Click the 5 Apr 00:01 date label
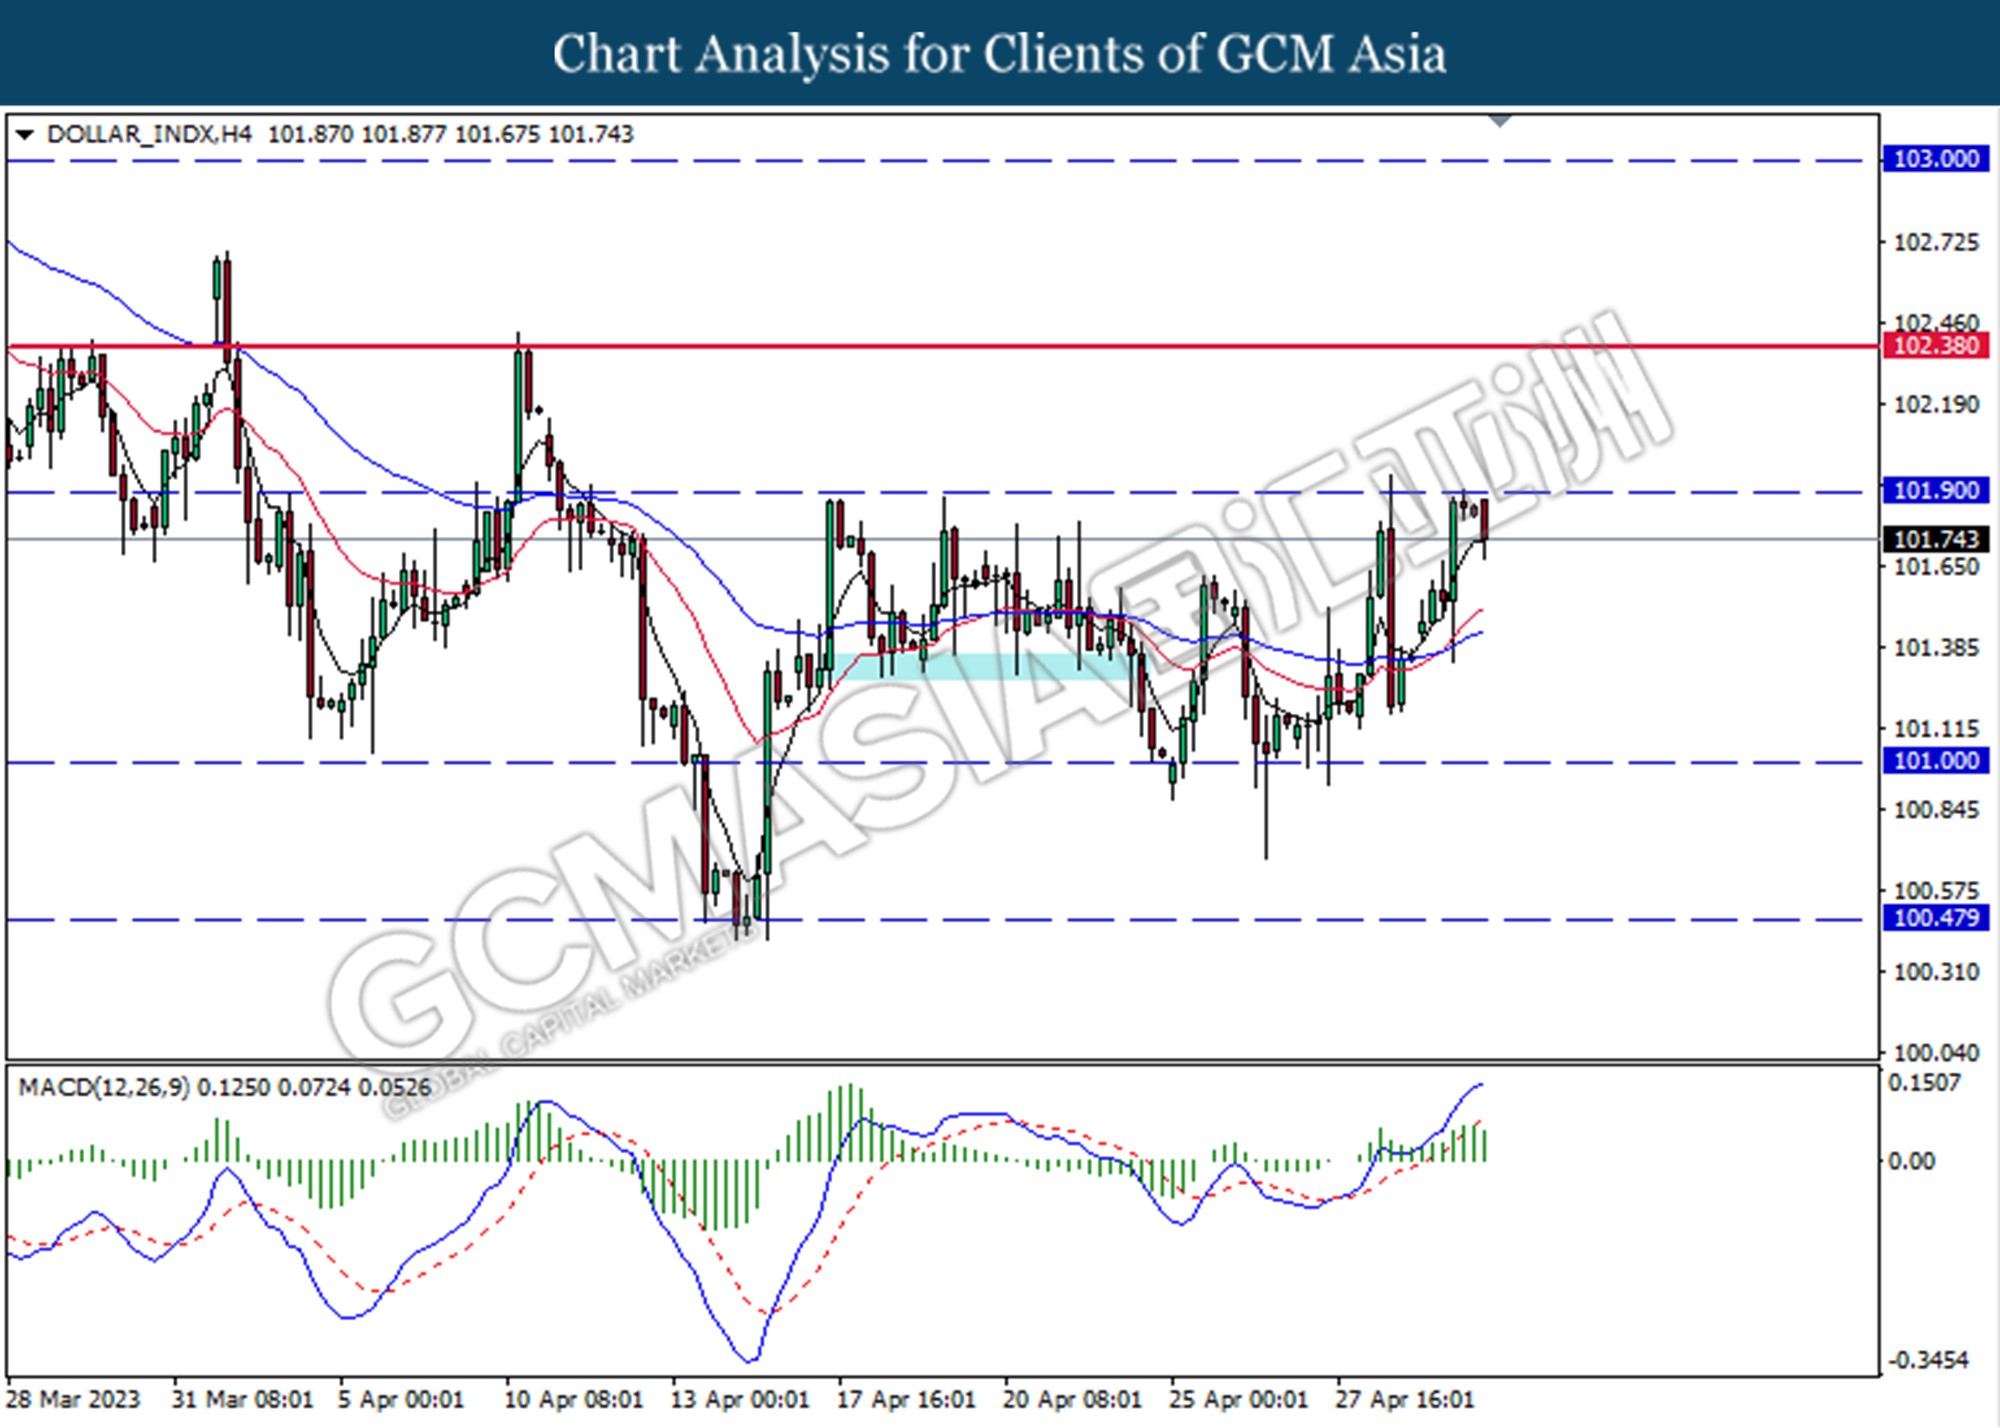The height and width of the screenshot is (1428, 2000). click(401, 1399)
